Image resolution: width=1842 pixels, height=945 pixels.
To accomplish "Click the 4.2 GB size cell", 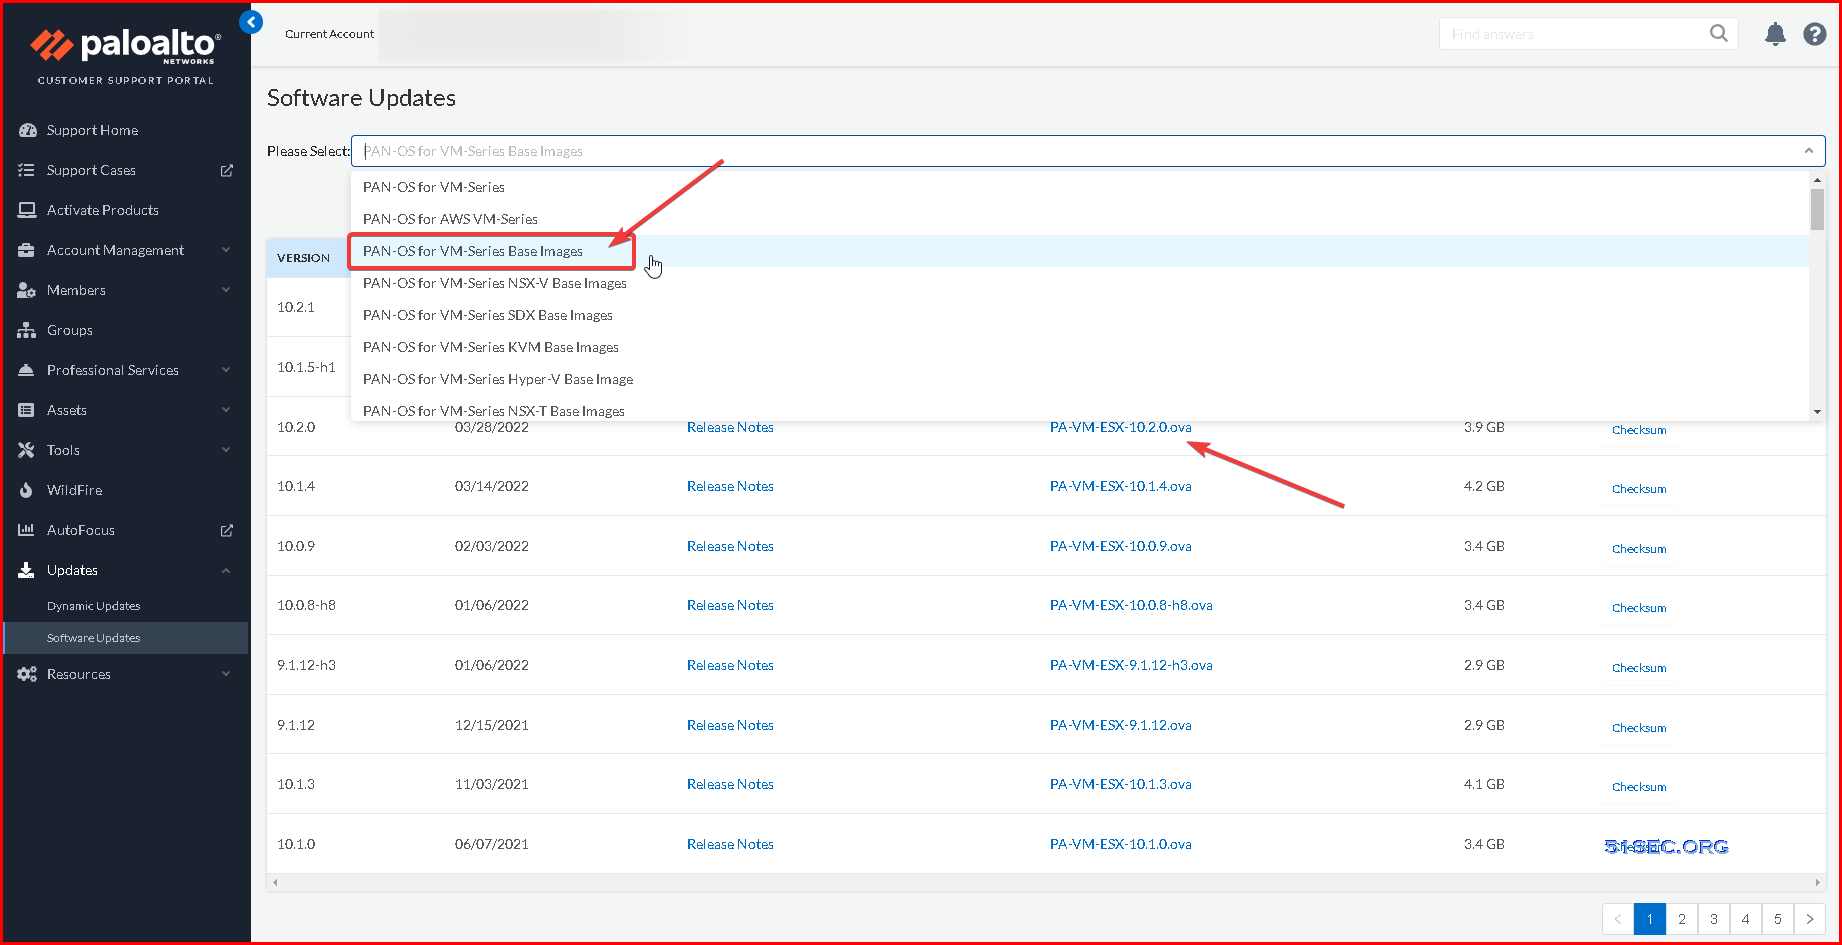I will click(1484, 486).
